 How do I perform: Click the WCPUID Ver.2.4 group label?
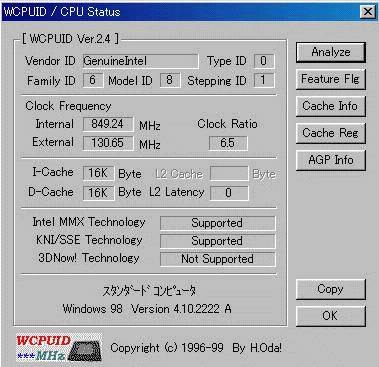[70, 39]
